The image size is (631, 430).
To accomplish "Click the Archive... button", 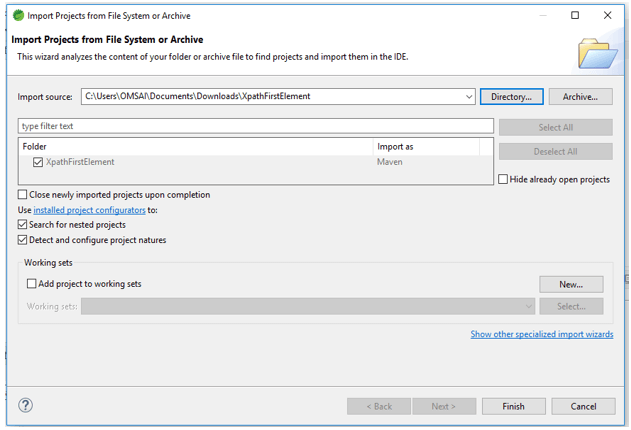I will [x=580, y=97].
